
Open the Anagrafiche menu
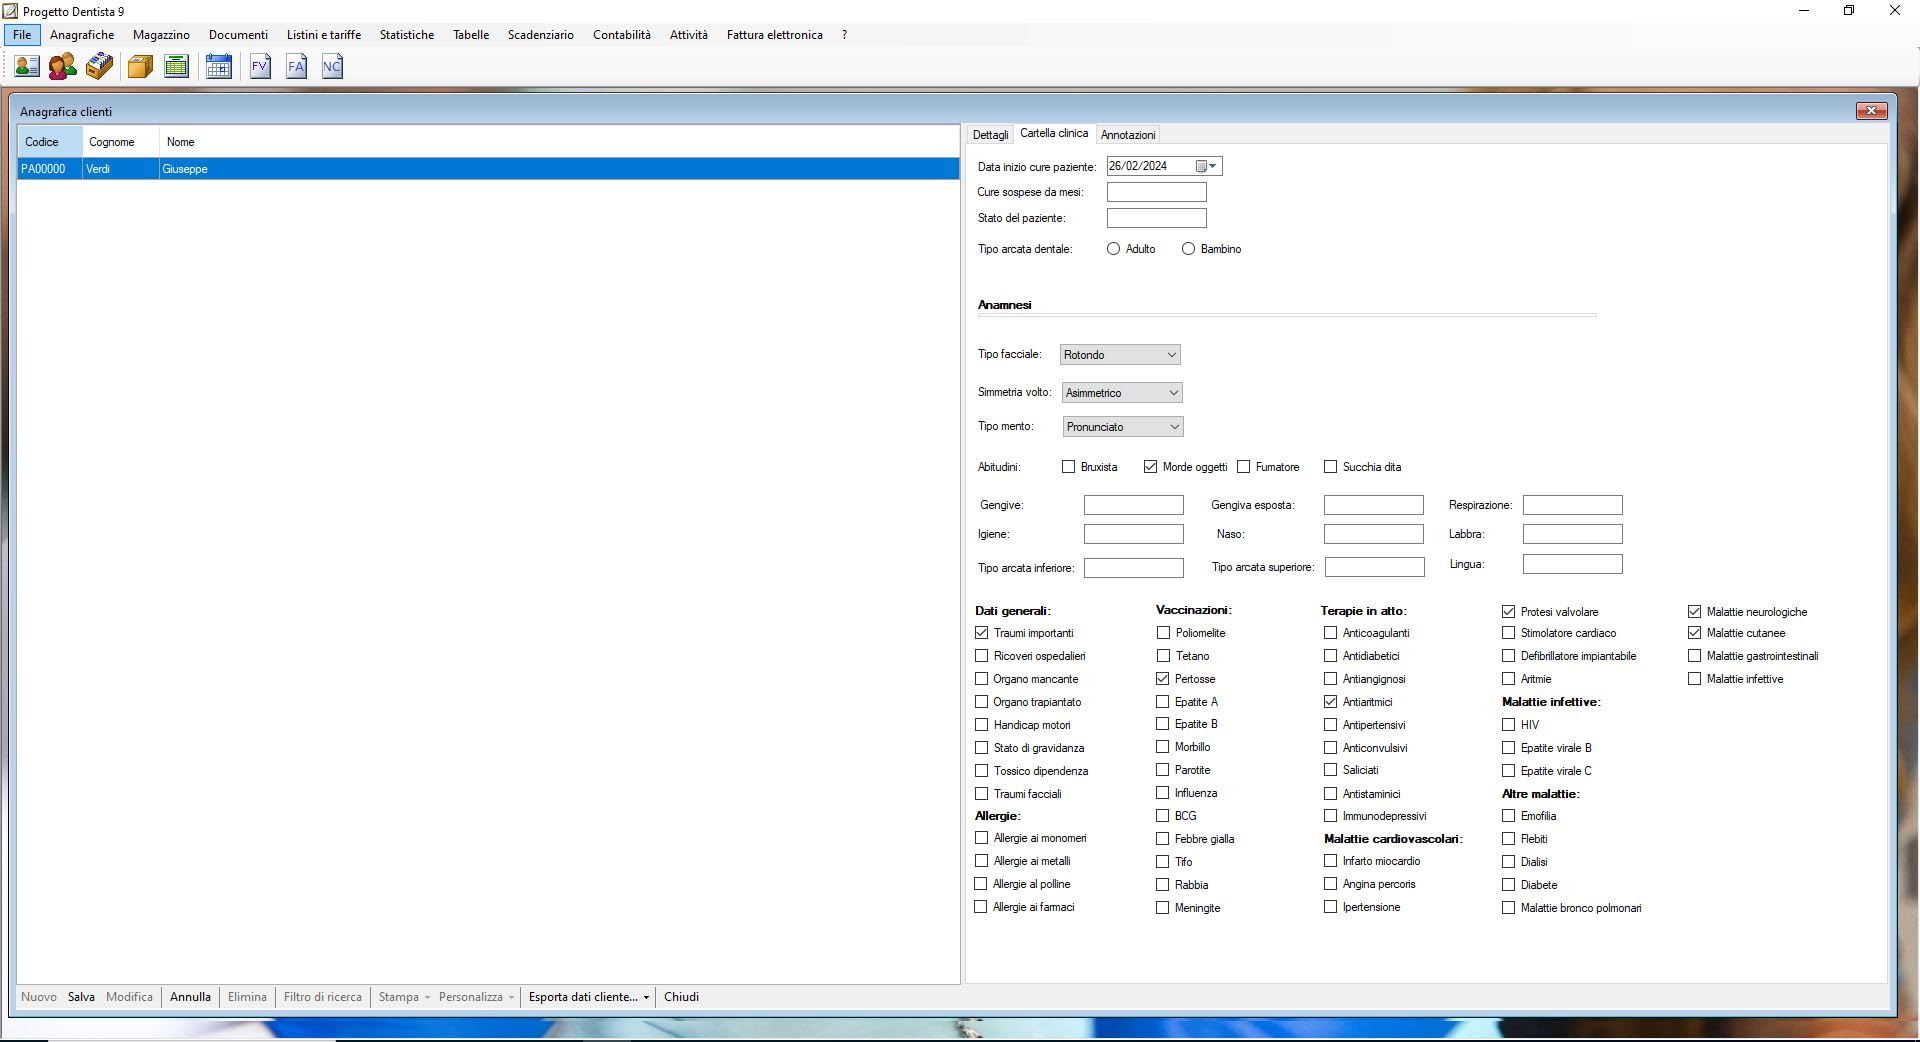(82, 35)
